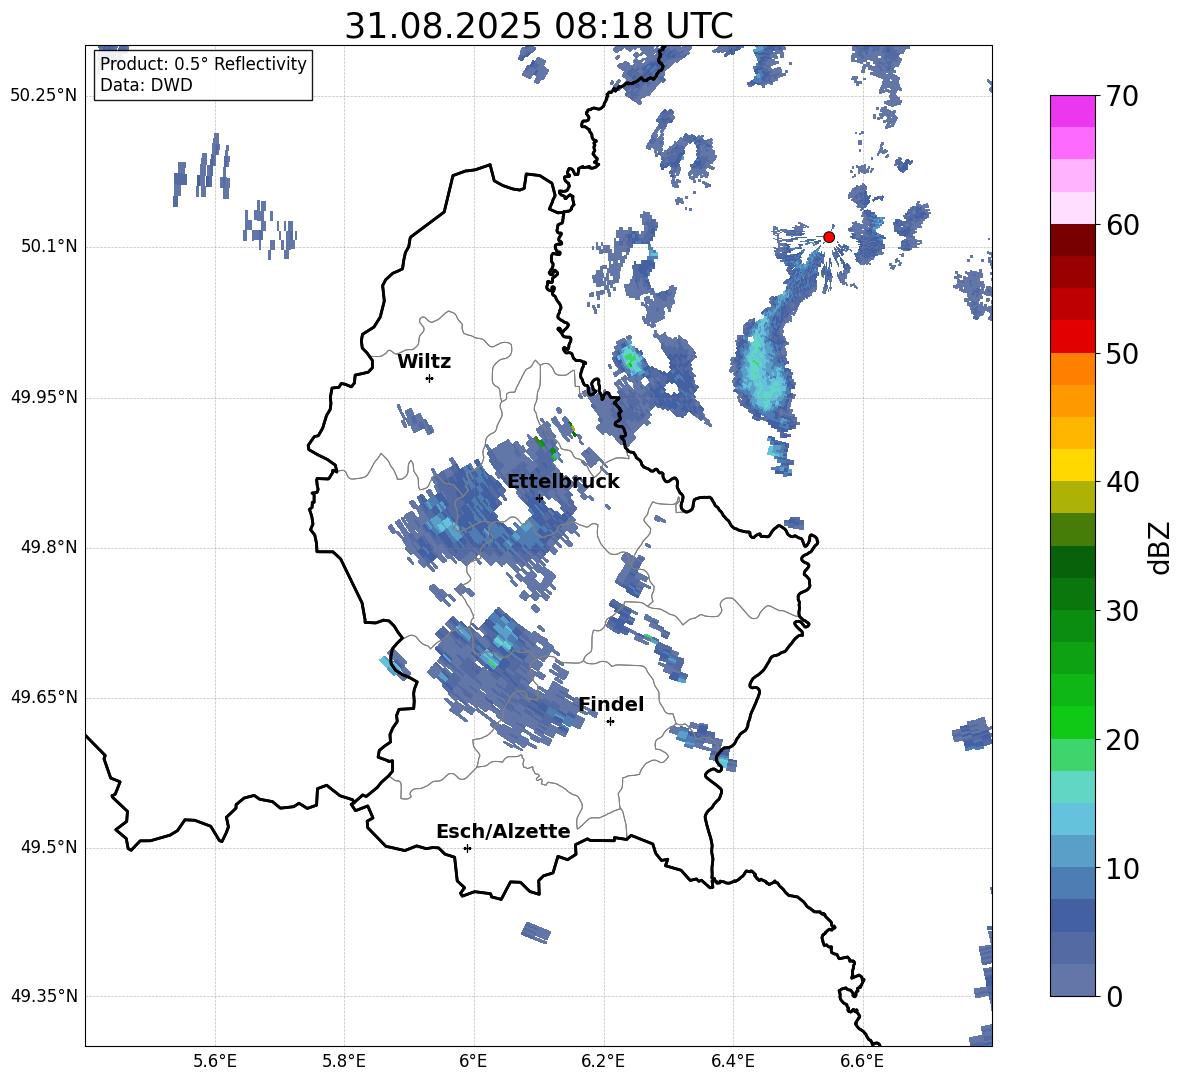Pick the yellow colorbar segment at 40
The height and width of the screenshot is (1081, 1184).
click(x=1072, y=465)
